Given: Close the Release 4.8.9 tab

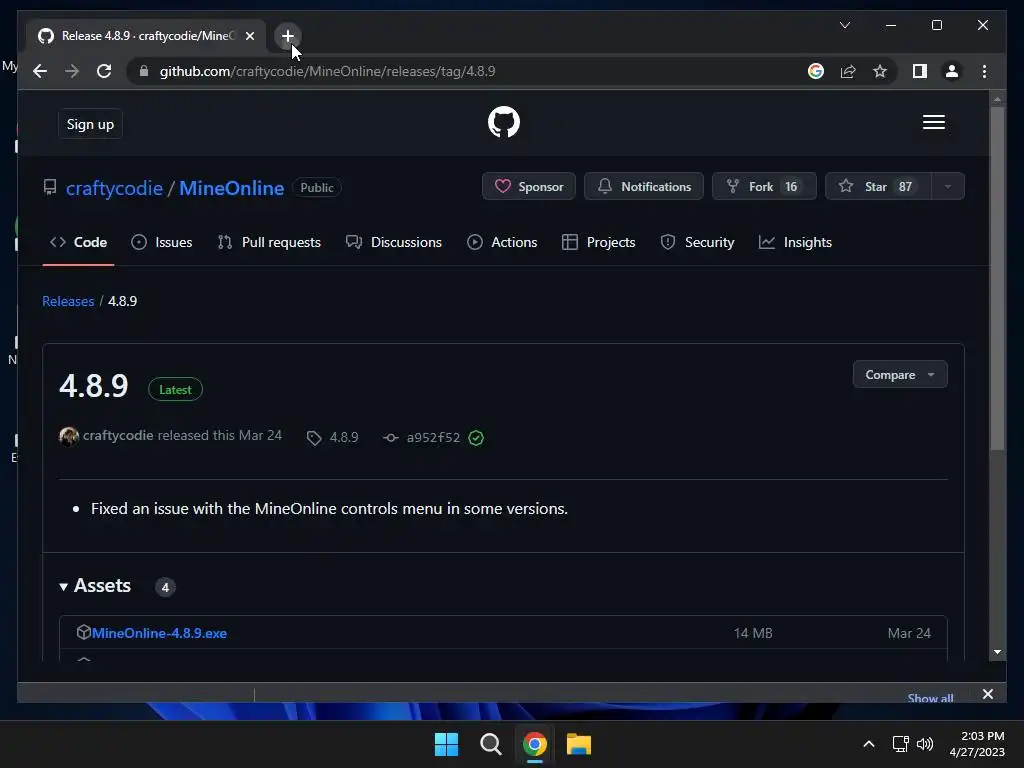Looking at the screenshot, I should tap(249, 36).
